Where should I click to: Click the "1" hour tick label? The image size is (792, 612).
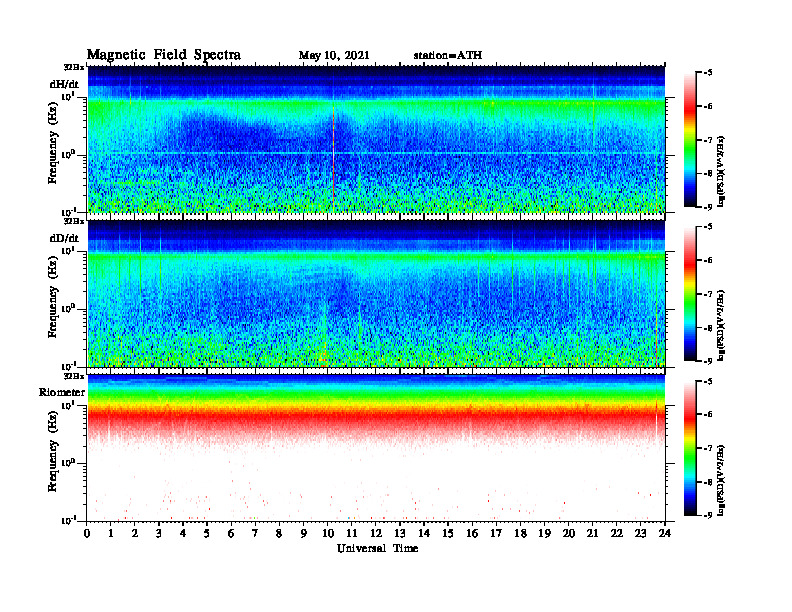[x=111, y=533]
